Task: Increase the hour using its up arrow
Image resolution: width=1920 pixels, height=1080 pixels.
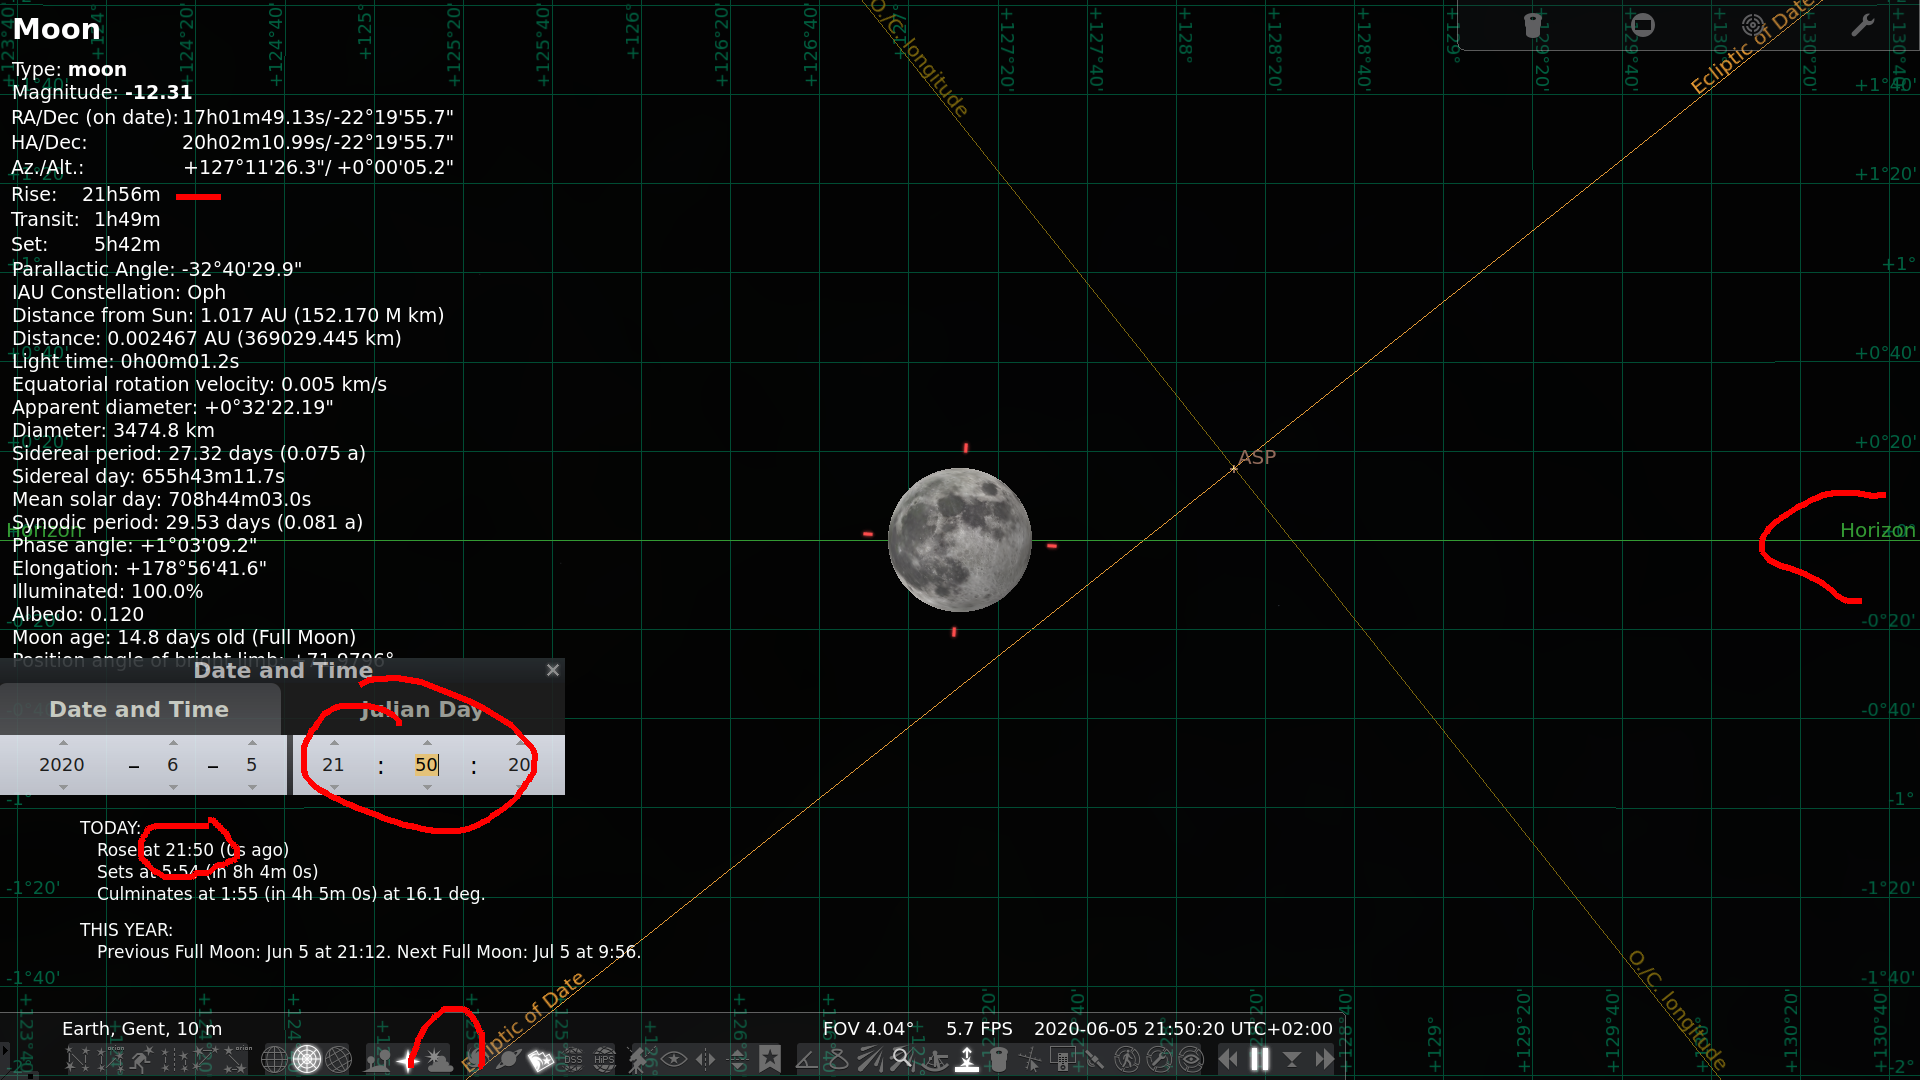Action: point(333,742)
